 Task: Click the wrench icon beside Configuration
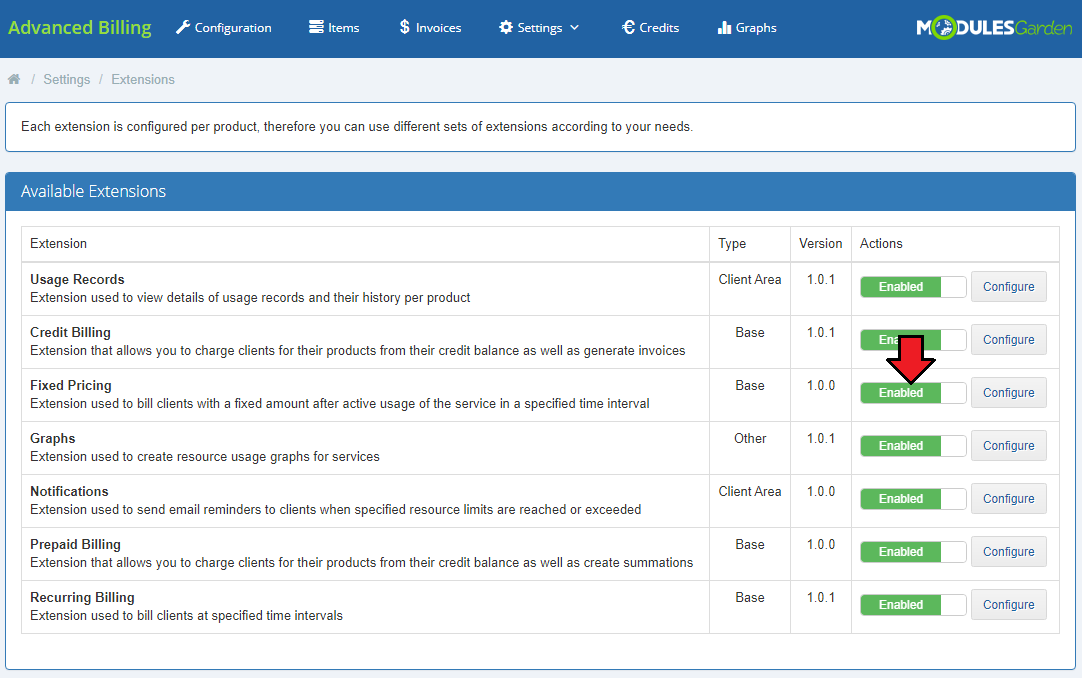(x=182, y=28)
